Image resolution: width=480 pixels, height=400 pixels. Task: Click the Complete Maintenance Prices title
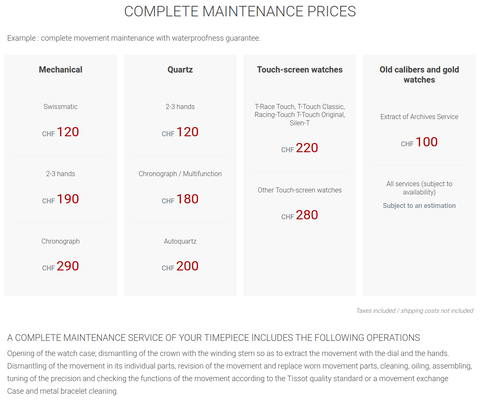[240, 12]
